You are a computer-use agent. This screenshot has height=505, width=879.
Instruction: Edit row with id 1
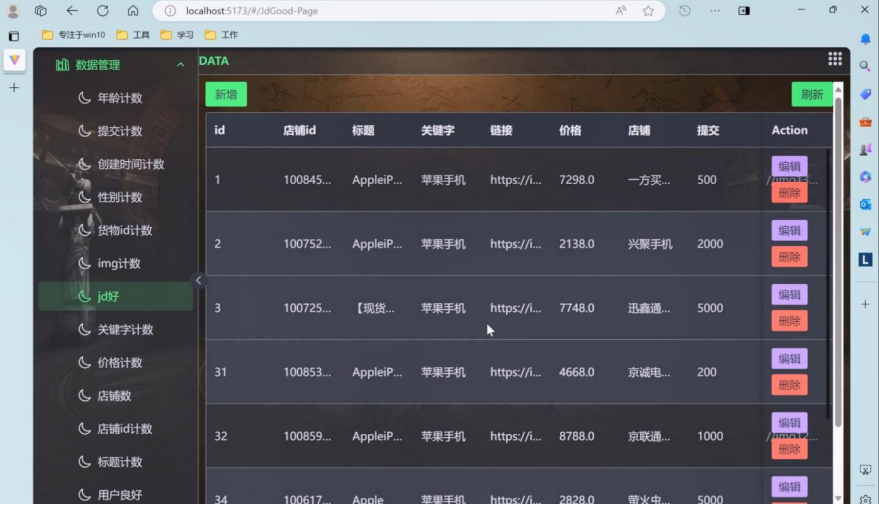pos(789,166)
